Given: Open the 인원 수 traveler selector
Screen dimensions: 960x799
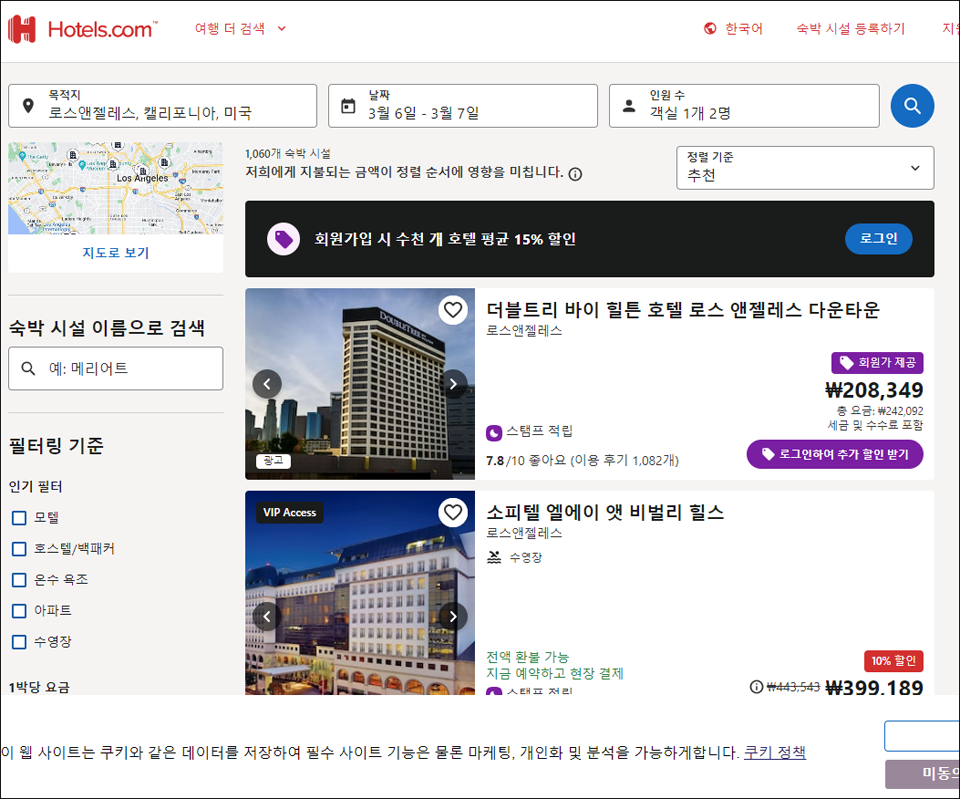Looking at the screenshot, I should (x=744, y=106).
